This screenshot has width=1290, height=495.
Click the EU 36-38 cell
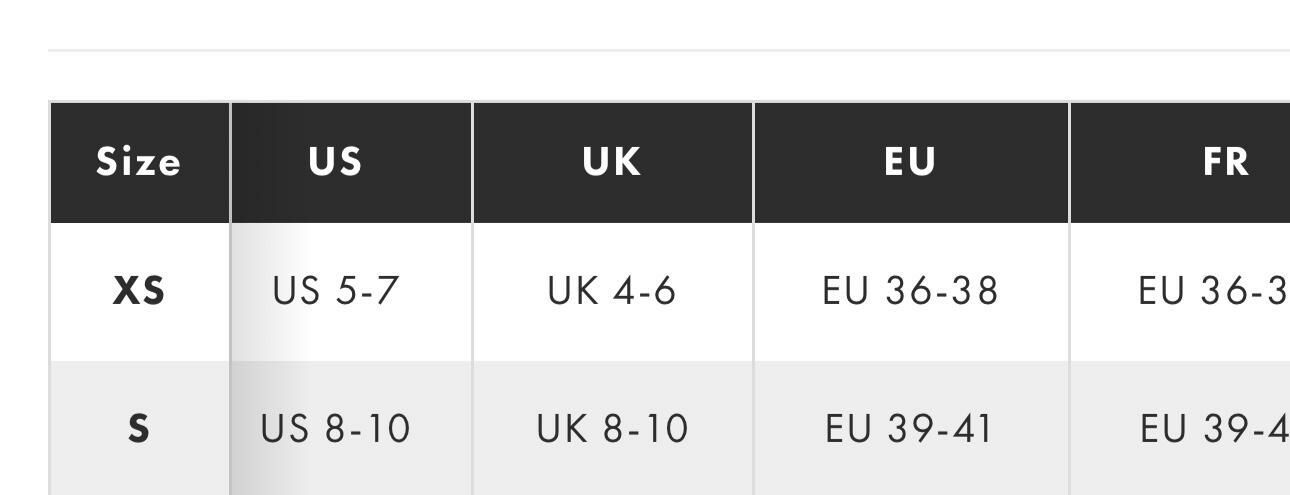910,291
